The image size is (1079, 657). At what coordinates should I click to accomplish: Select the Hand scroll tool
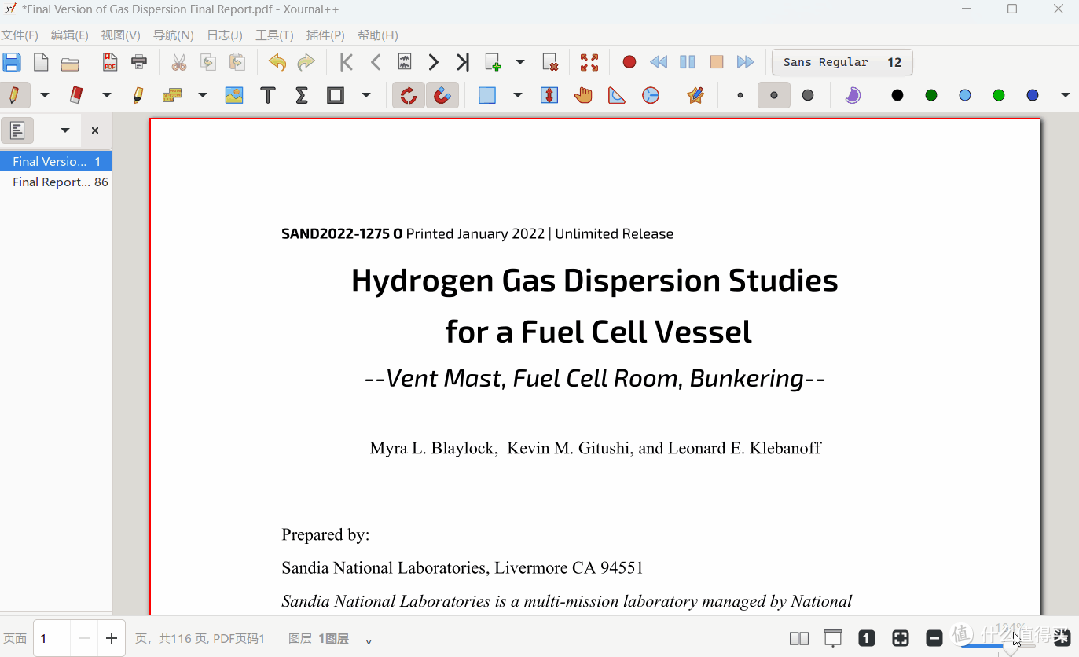pyautogui.click(x=583, y=95)
